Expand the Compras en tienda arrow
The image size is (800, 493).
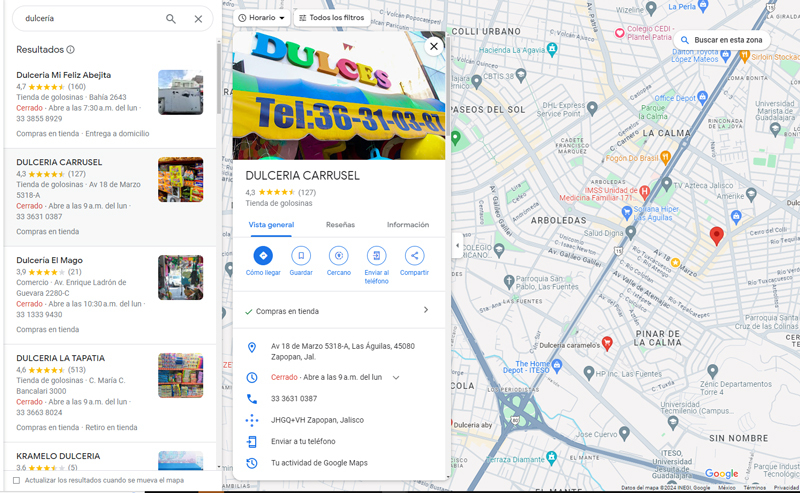point(426,310)
